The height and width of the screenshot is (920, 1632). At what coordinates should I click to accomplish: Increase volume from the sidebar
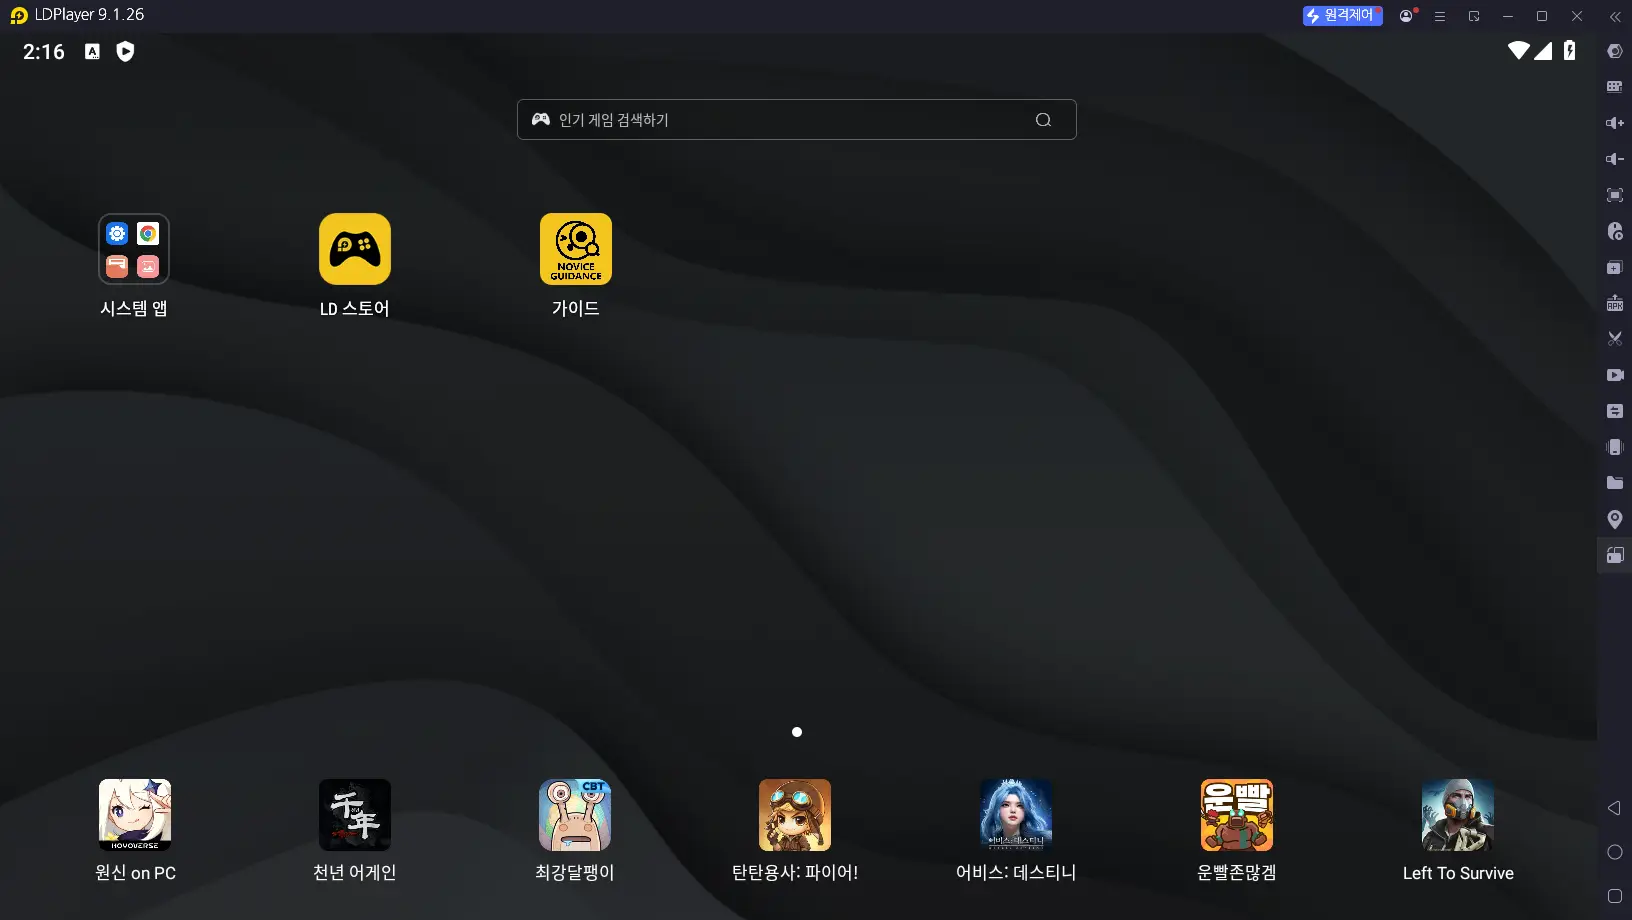(x=1615, y=123)
